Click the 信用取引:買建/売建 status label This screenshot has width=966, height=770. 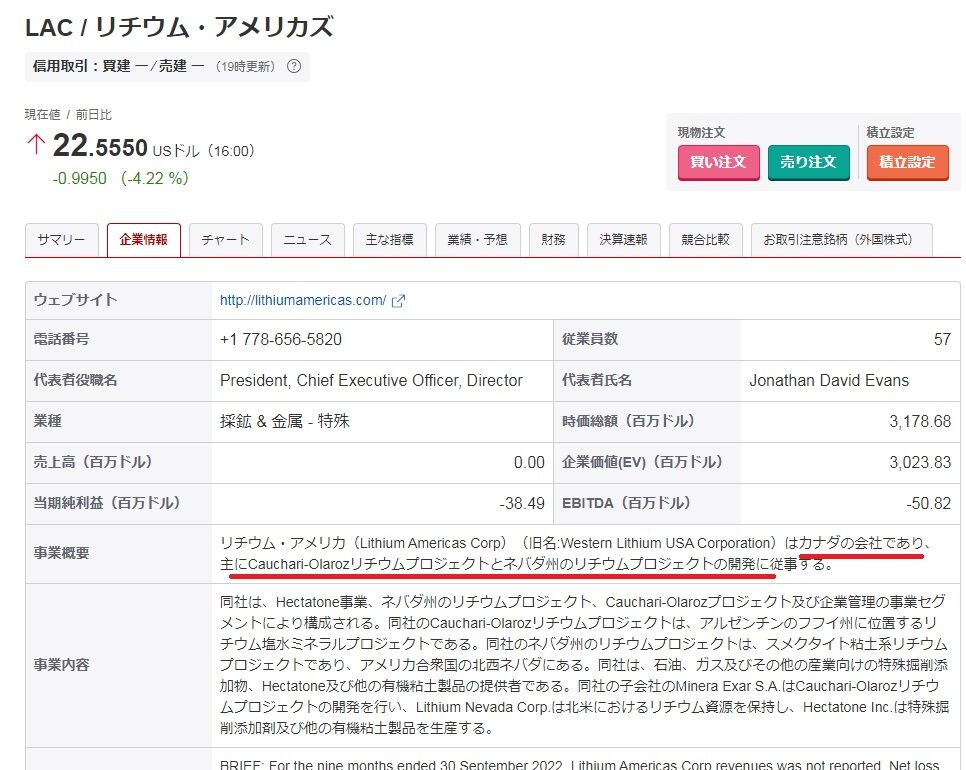pyautogui.click(x=118, y=67)
